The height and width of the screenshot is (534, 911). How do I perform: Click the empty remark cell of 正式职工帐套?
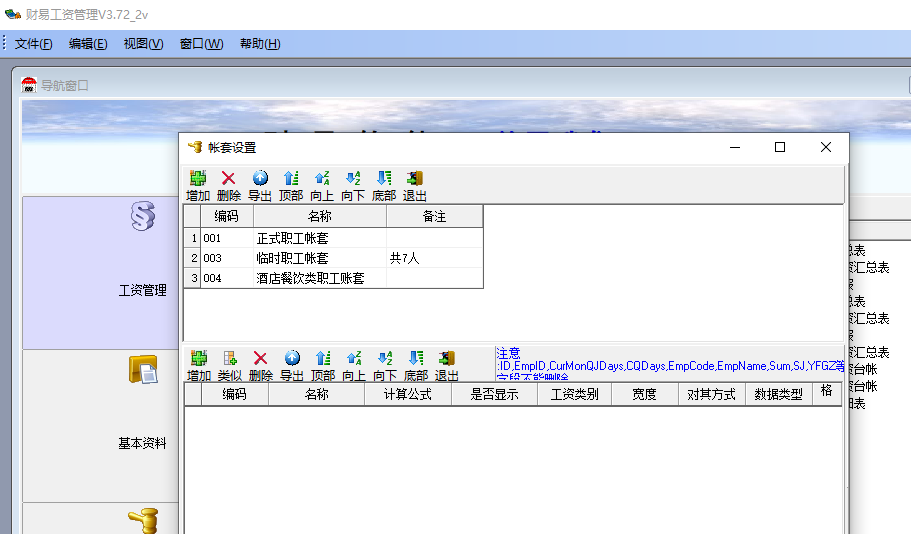(x=434, y=238)
